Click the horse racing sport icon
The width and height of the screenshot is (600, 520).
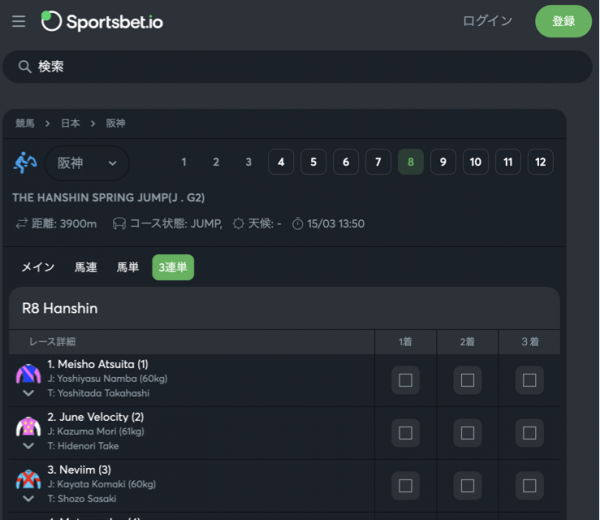click(x=25, y=162)
